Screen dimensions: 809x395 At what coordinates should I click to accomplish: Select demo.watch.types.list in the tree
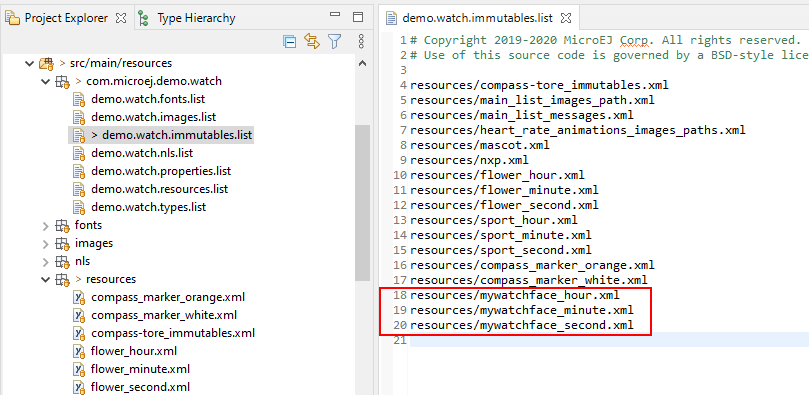coord(149,207)
